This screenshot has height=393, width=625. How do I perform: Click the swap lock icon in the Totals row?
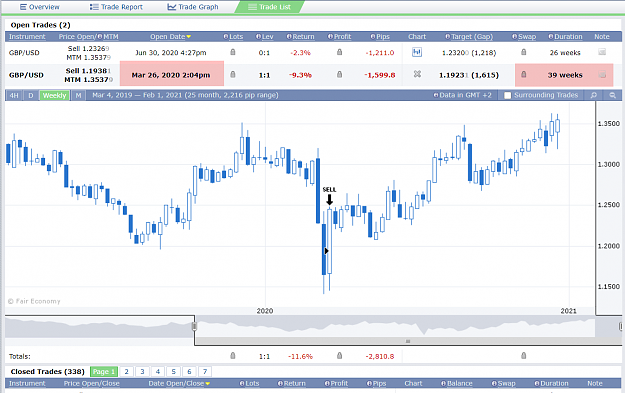(524, 356)
